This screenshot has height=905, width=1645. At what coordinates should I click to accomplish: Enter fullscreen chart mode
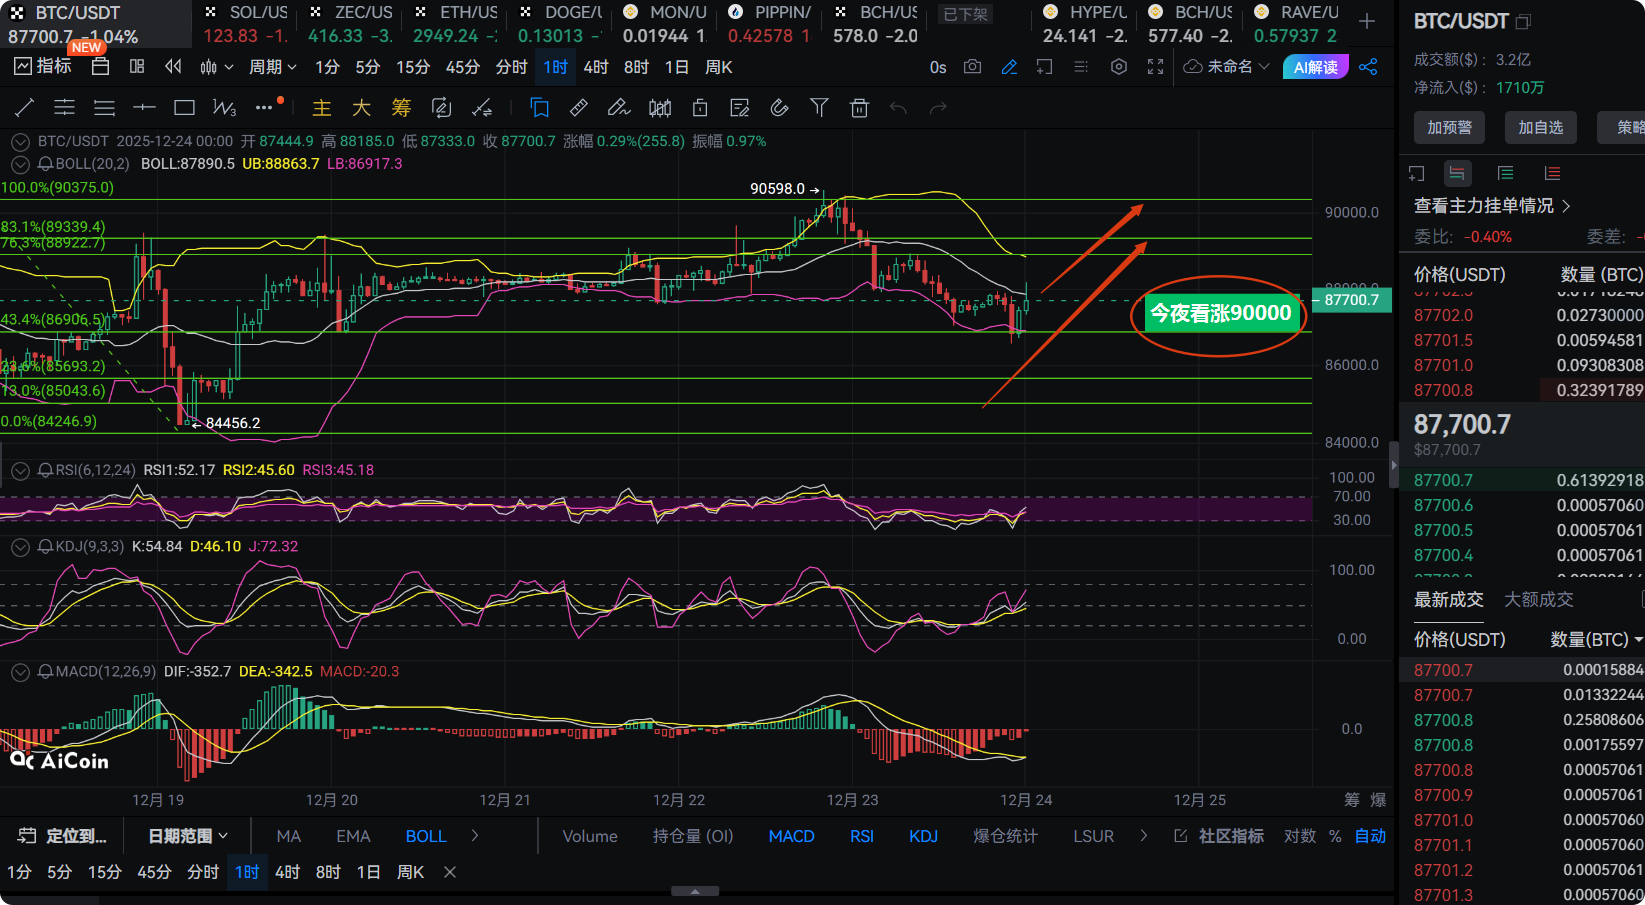[1155, 67]
